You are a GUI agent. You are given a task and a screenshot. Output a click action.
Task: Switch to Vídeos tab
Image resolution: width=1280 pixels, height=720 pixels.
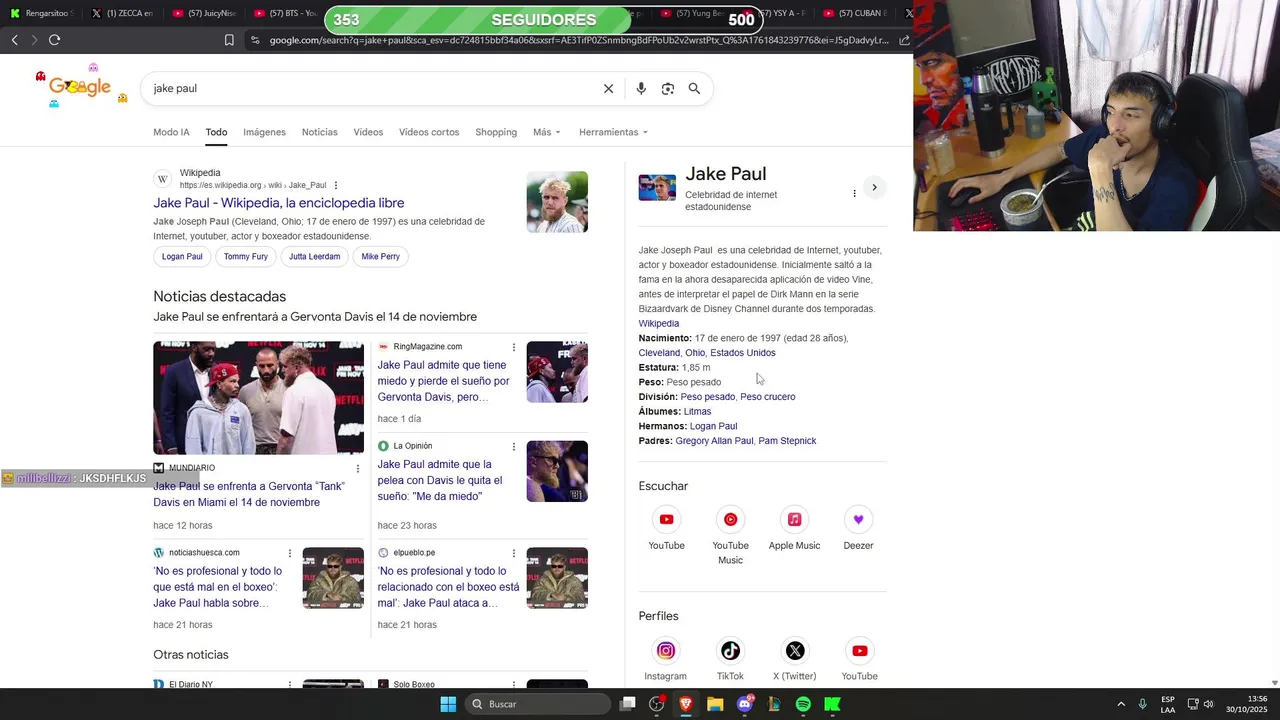tap(368, 132)
